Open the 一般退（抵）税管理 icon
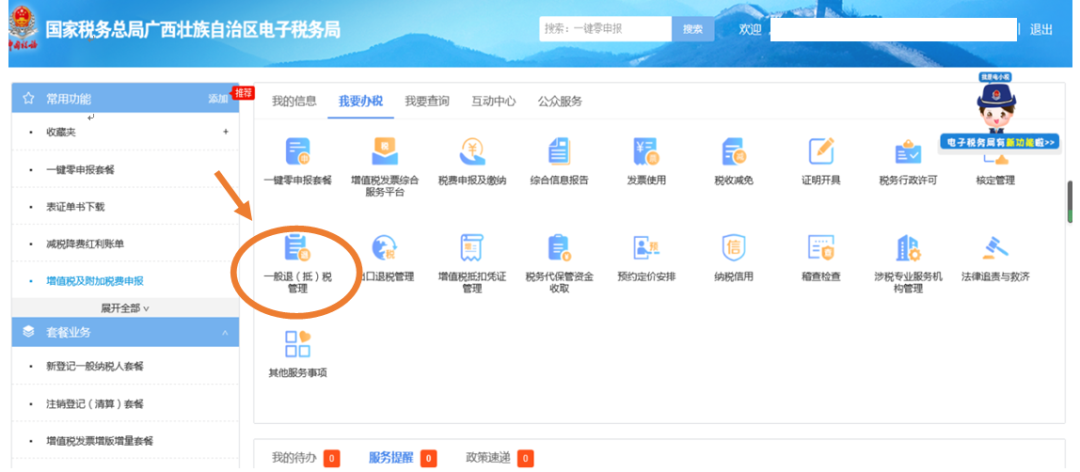The height and width of the screenshot is (472, 1080). point(298,248)
